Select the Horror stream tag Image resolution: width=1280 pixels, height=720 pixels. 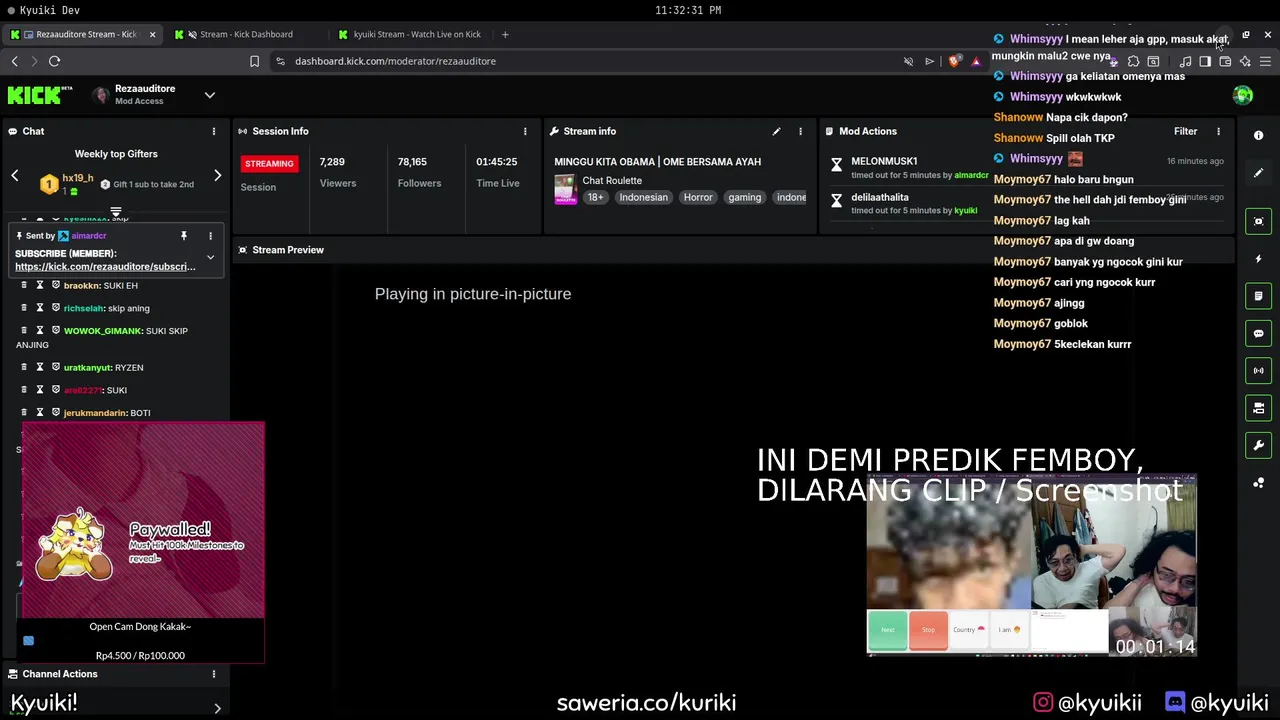(x=698, y=198)
